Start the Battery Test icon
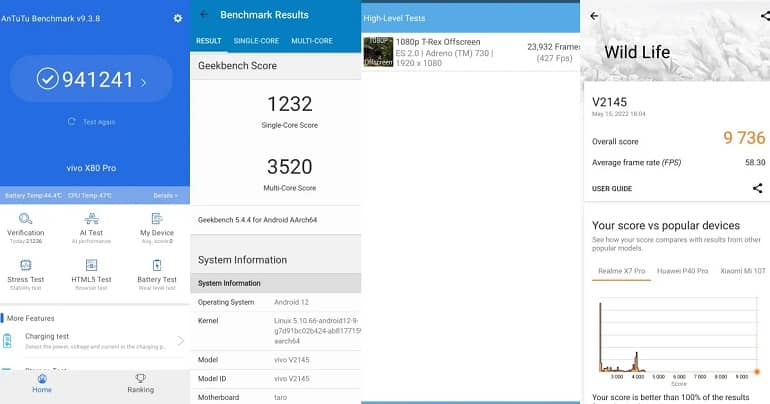The height and width of the screenshot is (404, 770). pos(157,265)
